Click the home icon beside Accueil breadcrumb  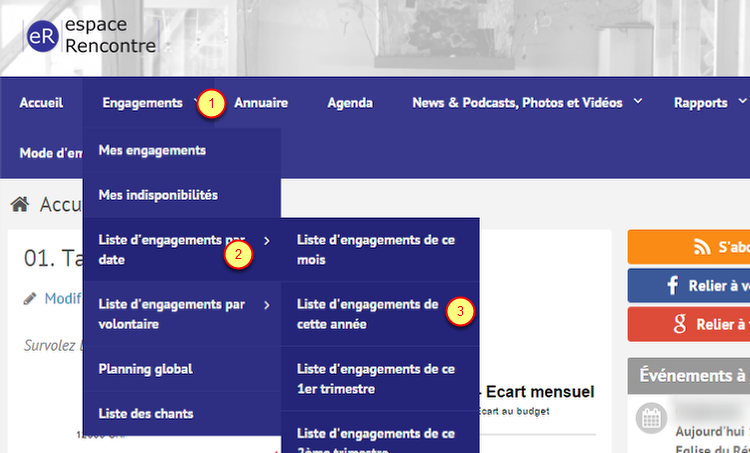(x=20, y=204)
